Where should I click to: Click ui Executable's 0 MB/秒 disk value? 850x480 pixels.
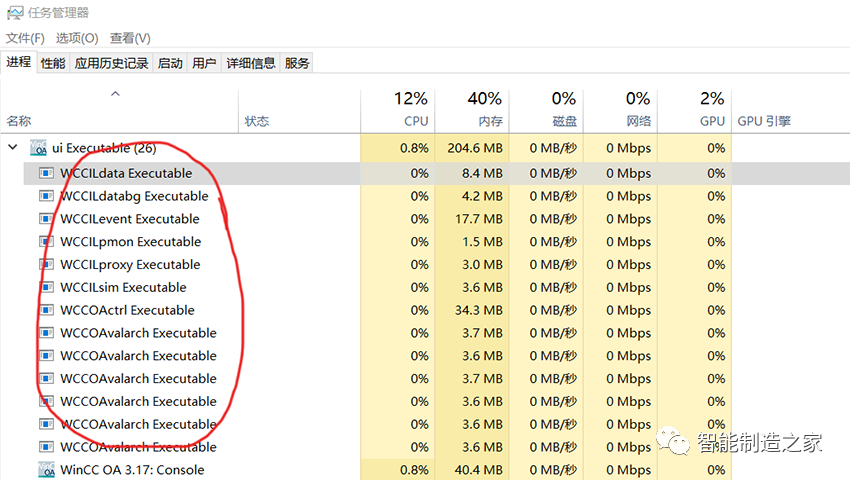pyautogui.click(x=553, y=148)
